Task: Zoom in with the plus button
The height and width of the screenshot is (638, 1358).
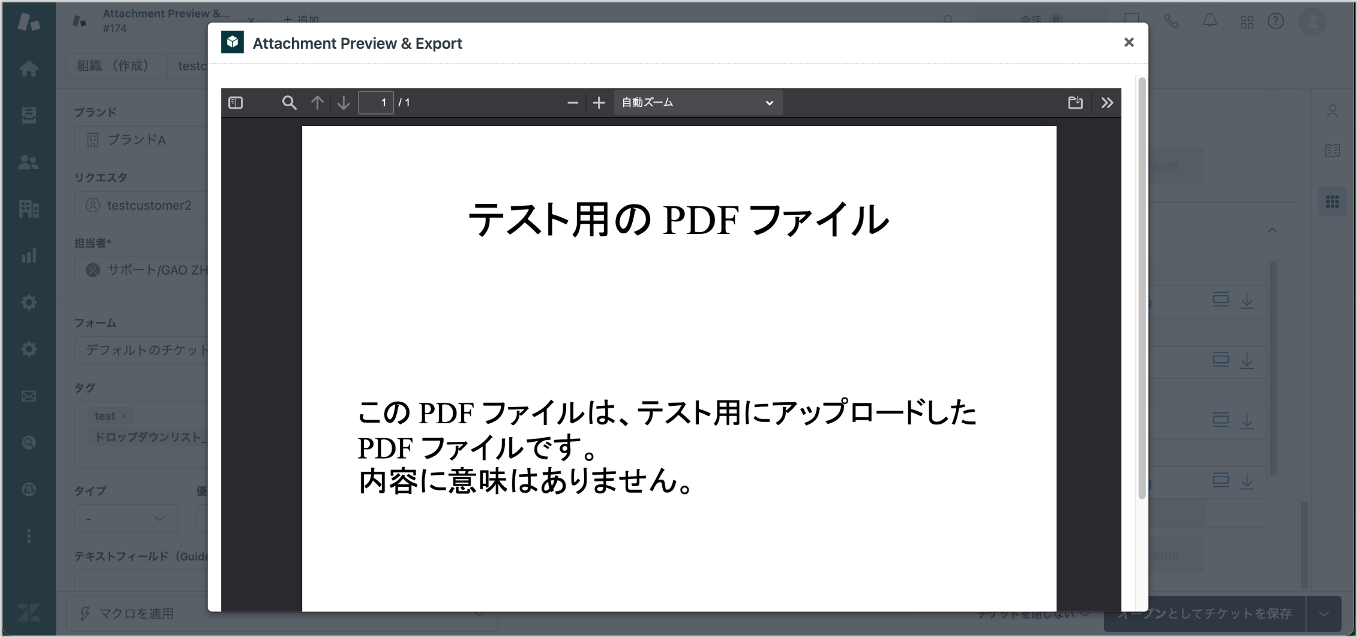Action: point(599,103)
